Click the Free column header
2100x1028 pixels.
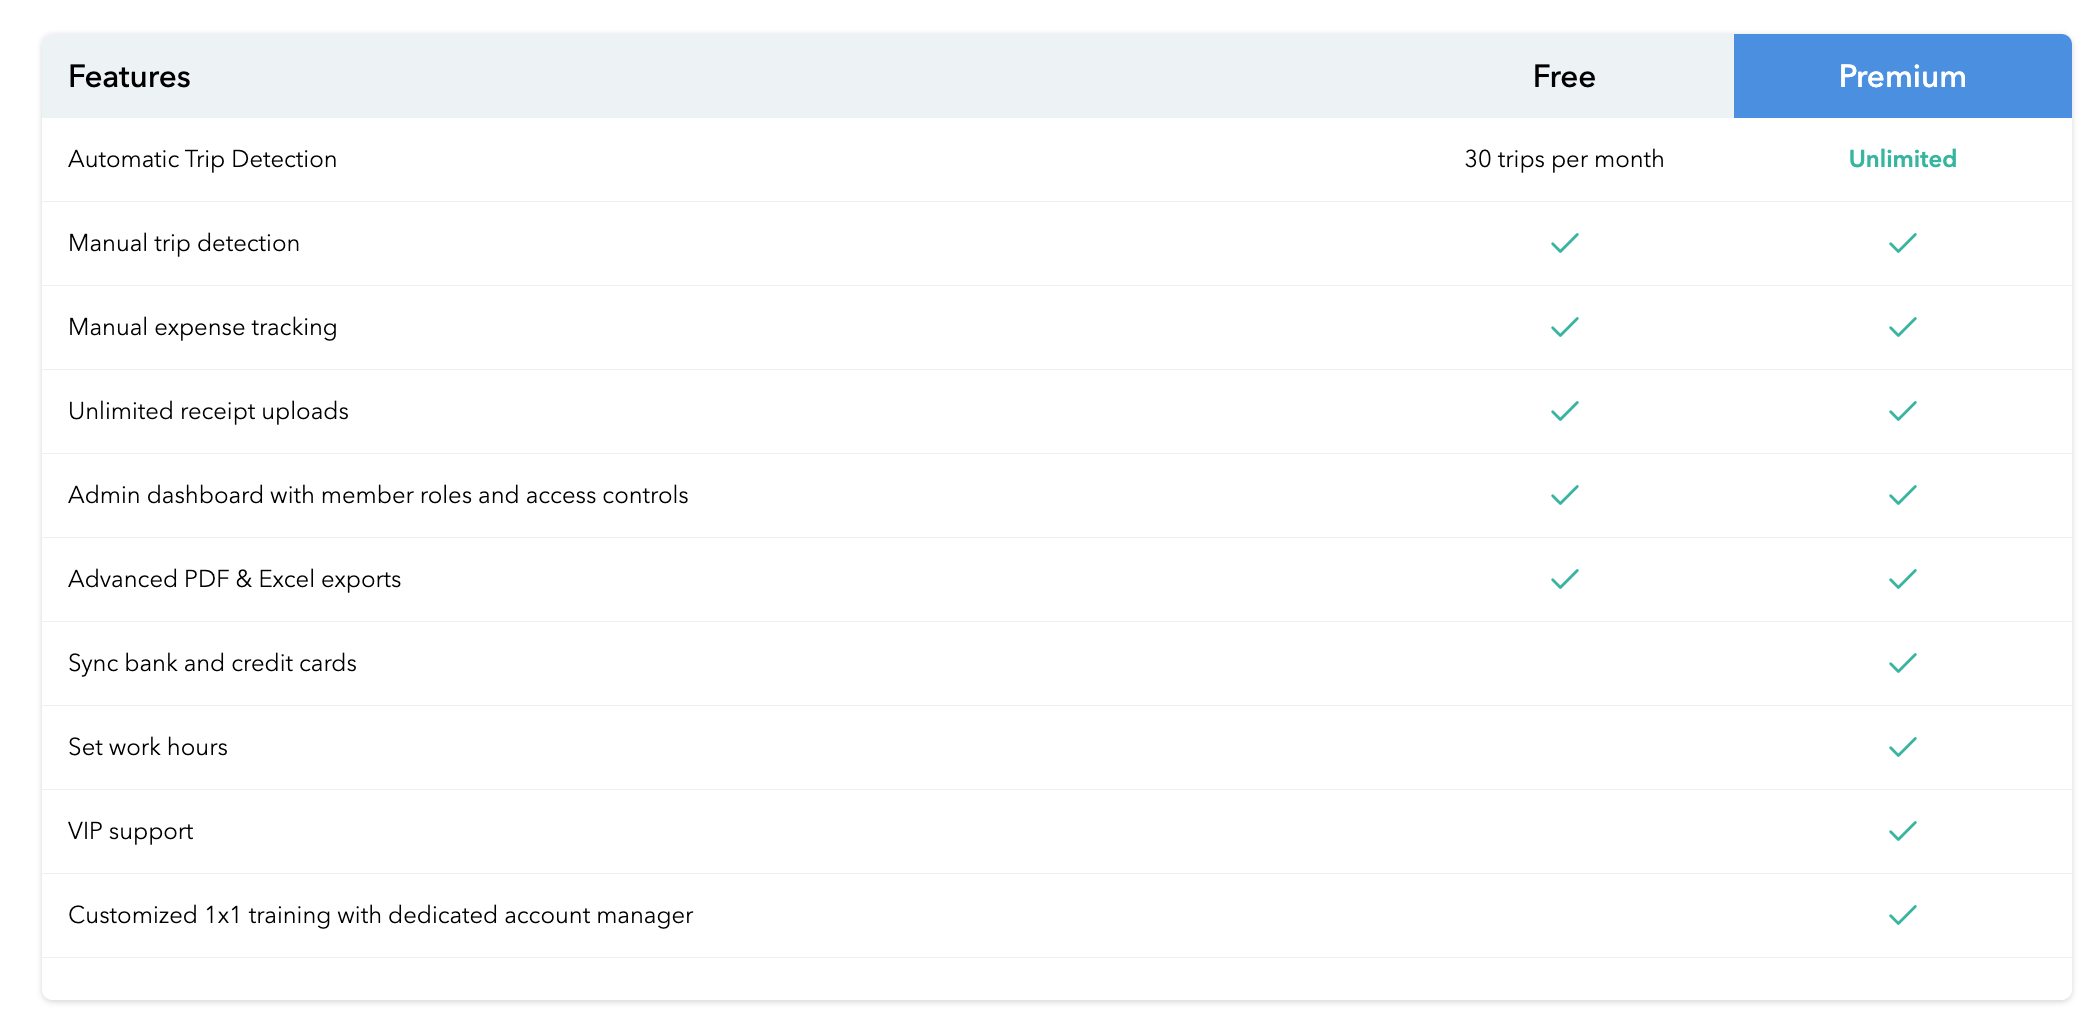[x=1563, y=77]
